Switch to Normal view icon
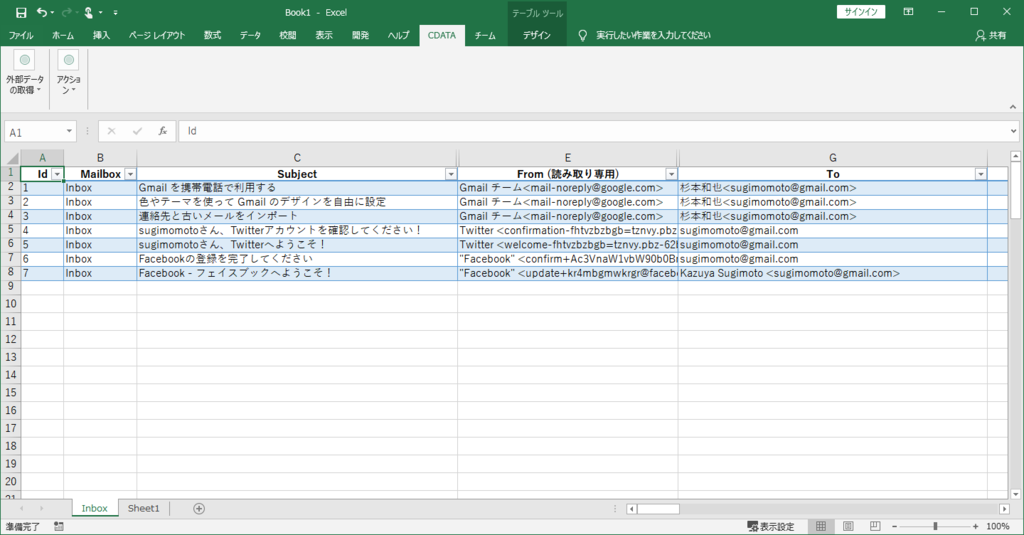The image size is (1024, 535). (x=821, y=526)
